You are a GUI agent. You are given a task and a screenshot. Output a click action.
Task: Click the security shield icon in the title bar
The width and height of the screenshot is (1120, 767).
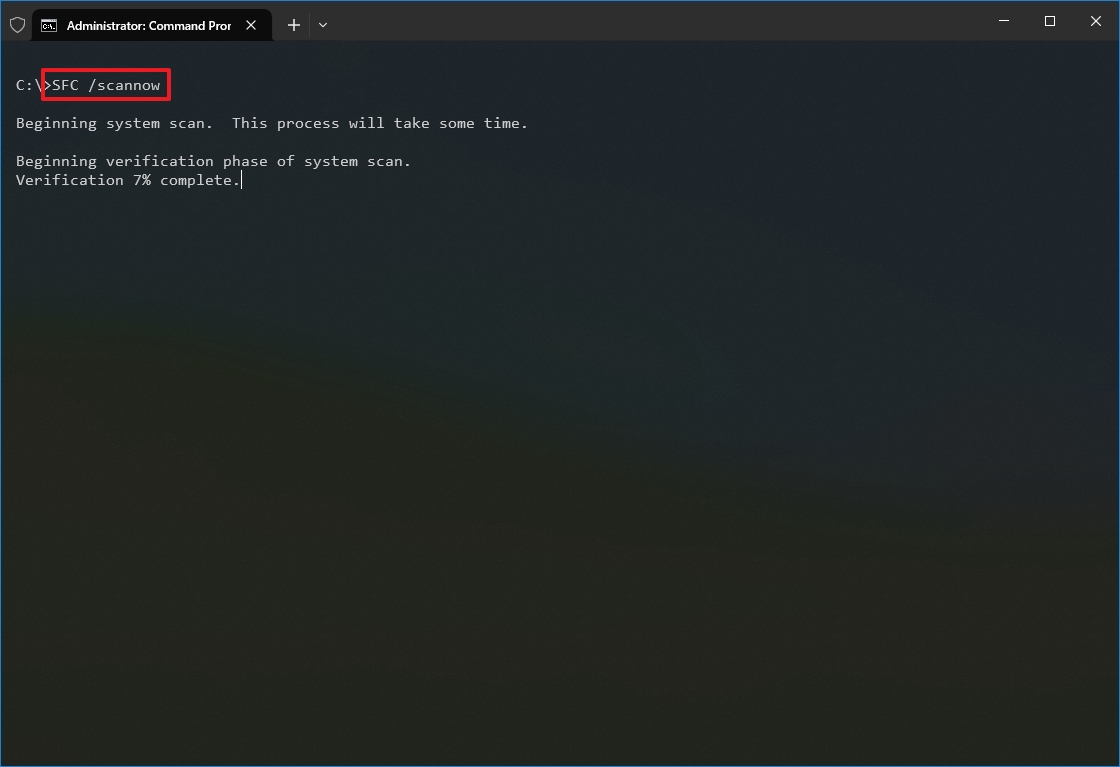[17, 24]
